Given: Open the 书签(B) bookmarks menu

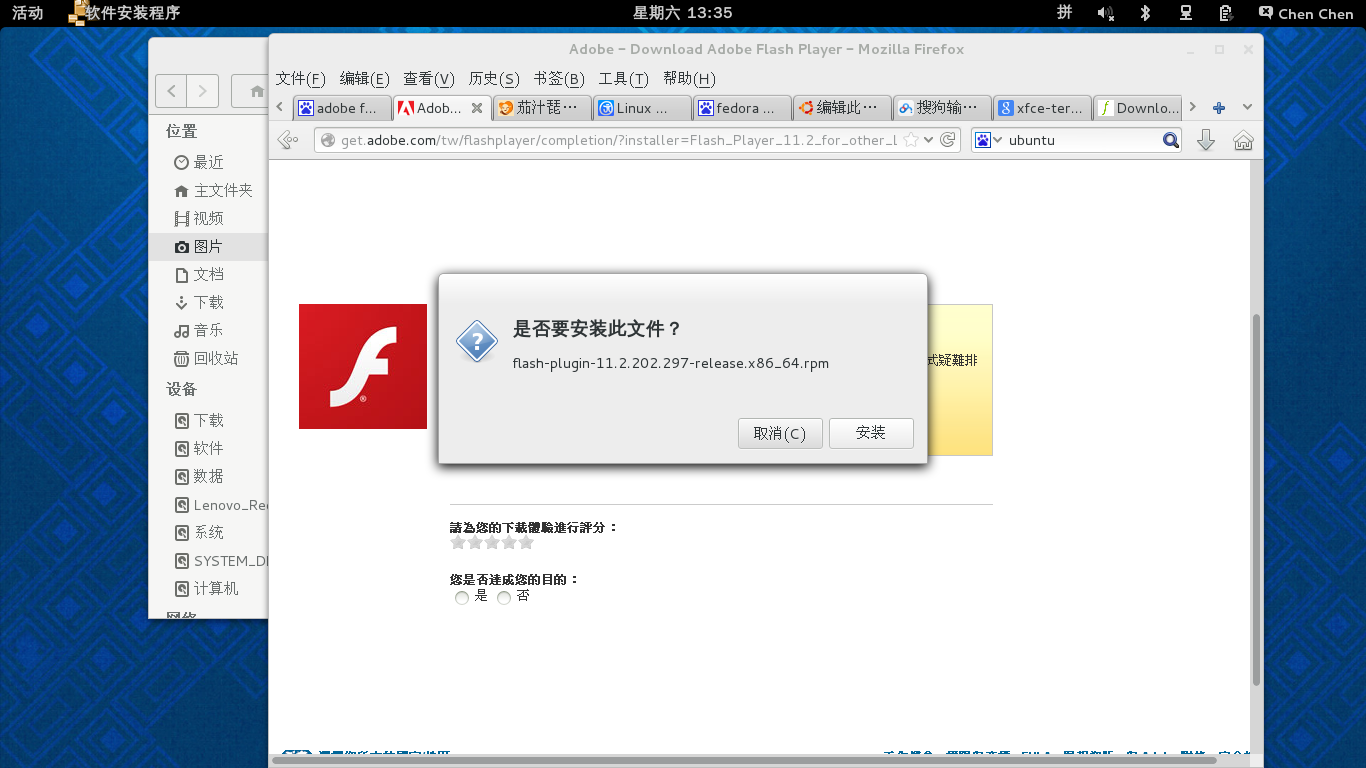Looking at the screenshot, I should click(x=559, y=79).
